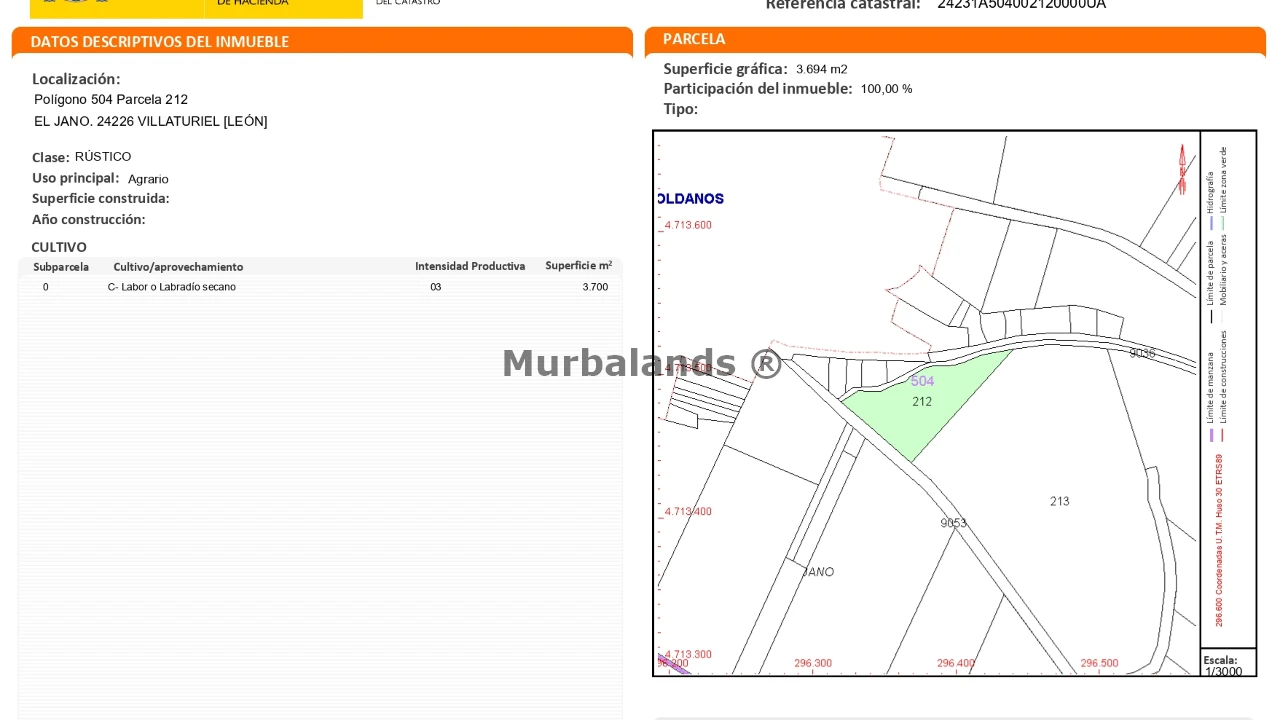
Task: Click the Cultivo/aprovechamiento column header
Action: [x=178, y=267]
